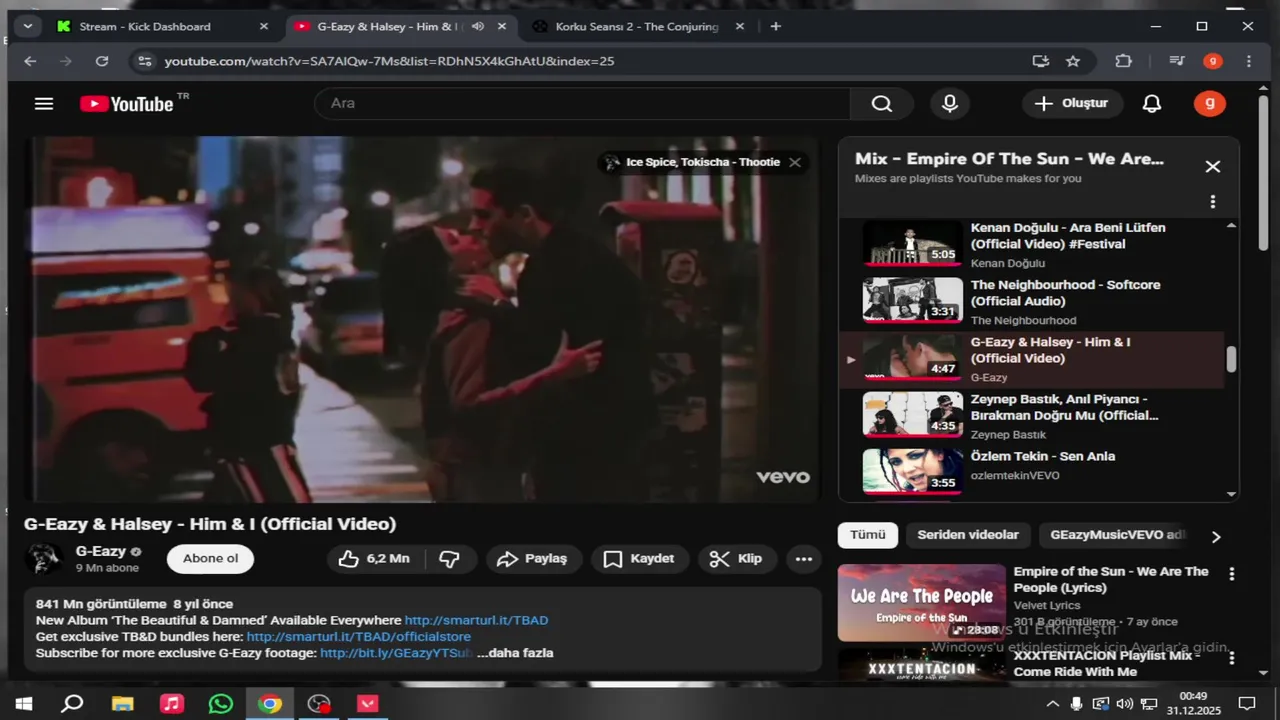The height and width of the screenshot is (720, 1280).
Task: Open Chrome media controls icon
Action: pos(1177,61)
